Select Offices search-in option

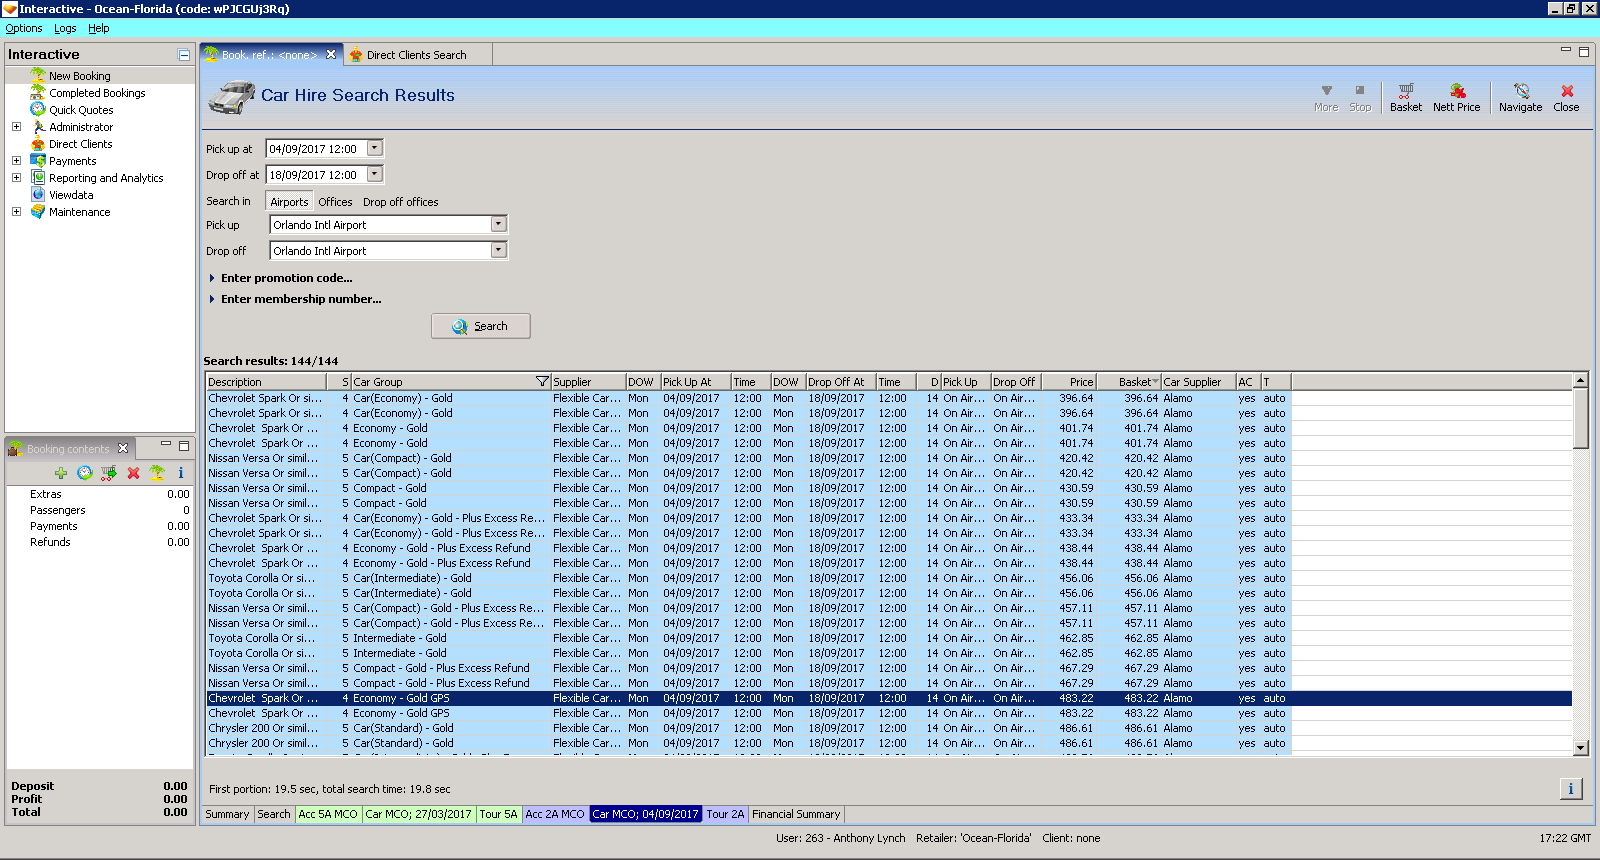335,202
